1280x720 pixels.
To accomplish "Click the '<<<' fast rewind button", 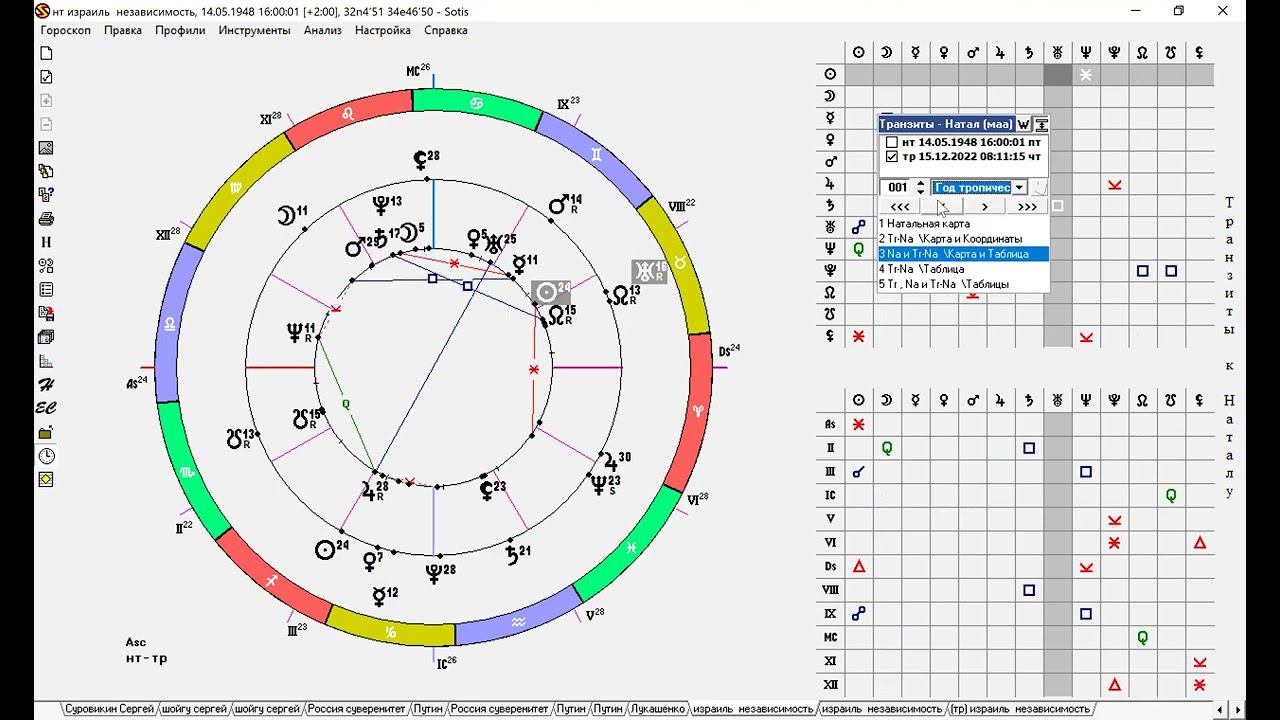I will point(900,207).
